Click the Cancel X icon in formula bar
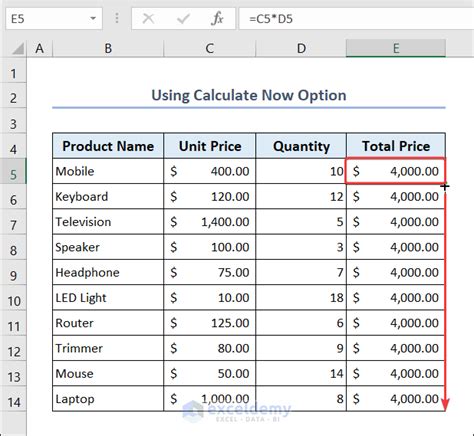The image size is (474, 436). (148, 19)
